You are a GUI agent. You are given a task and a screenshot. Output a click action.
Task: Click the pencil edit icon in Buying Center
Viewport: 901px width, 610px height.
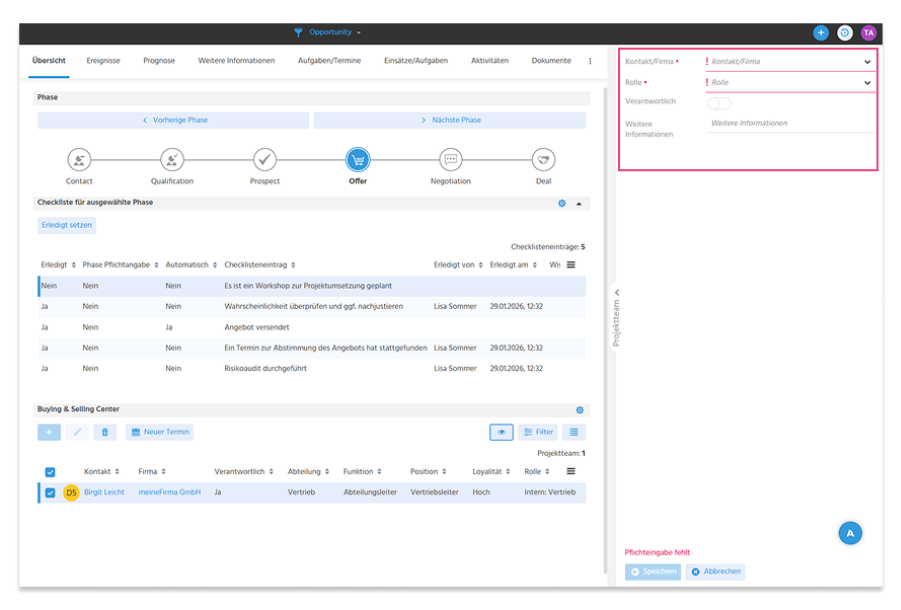pos(77,432)
